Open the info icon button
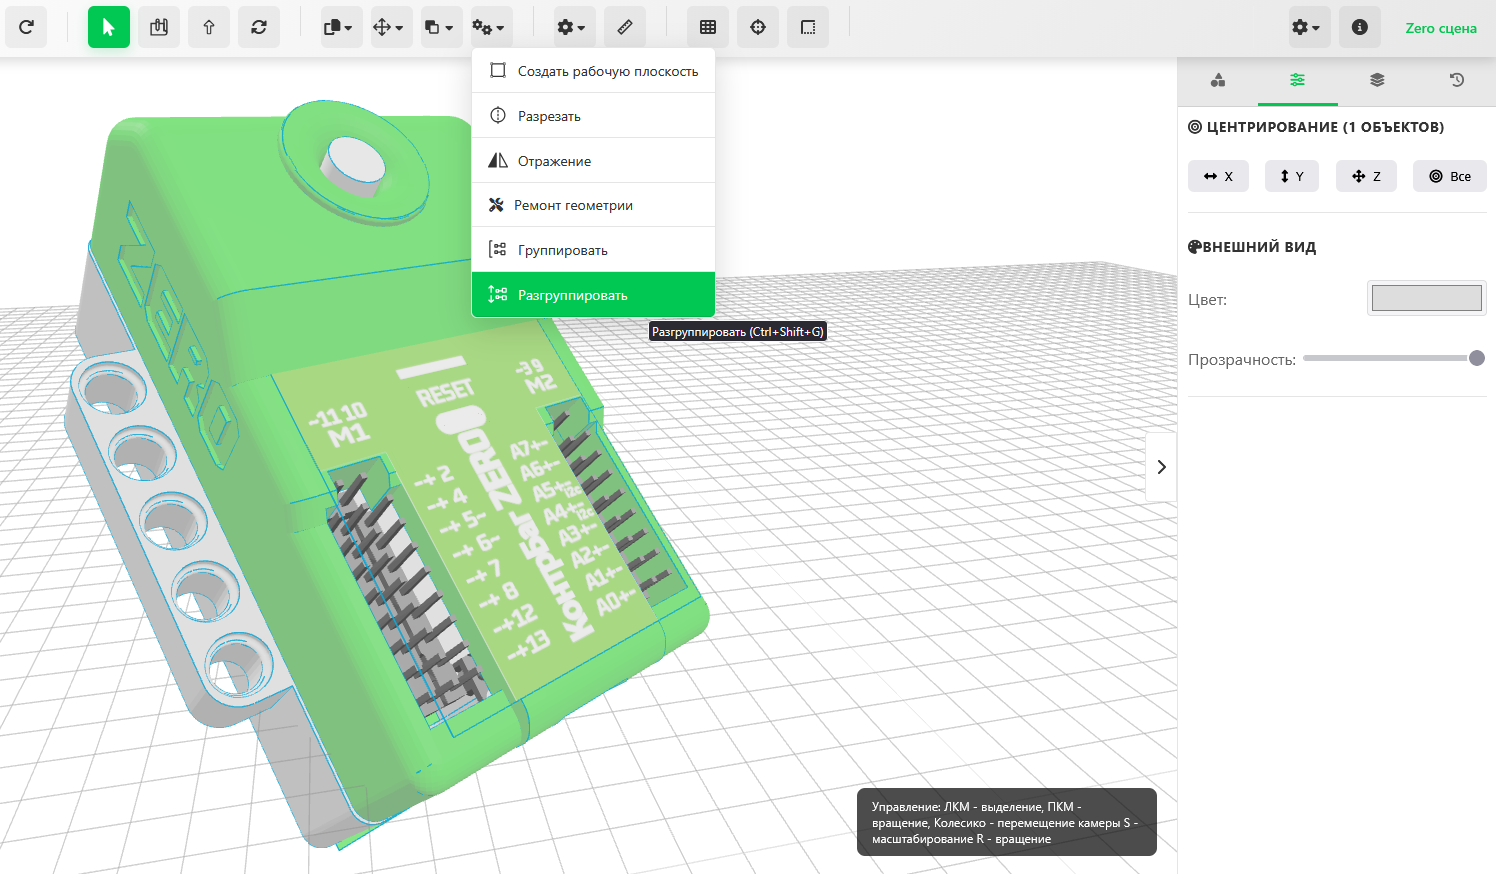1496x874 pixels. [x=1359, y=27]
